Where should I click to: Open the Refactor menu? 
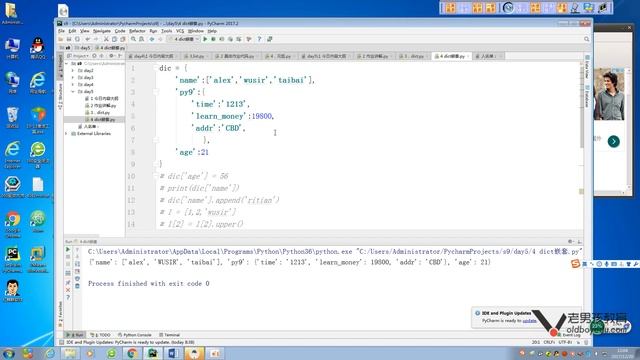click(137, 31)
